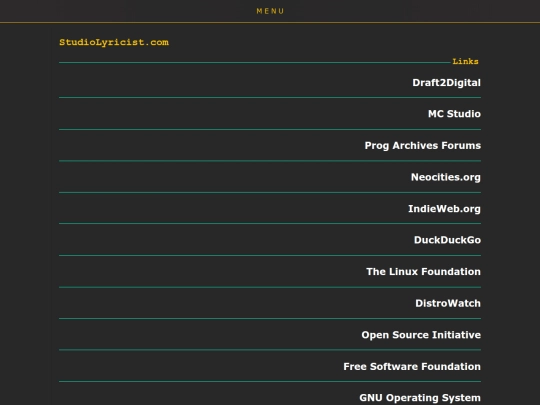Click the StudioLyricist.com site title
This screenshot has height=405, width=540.
114,42
